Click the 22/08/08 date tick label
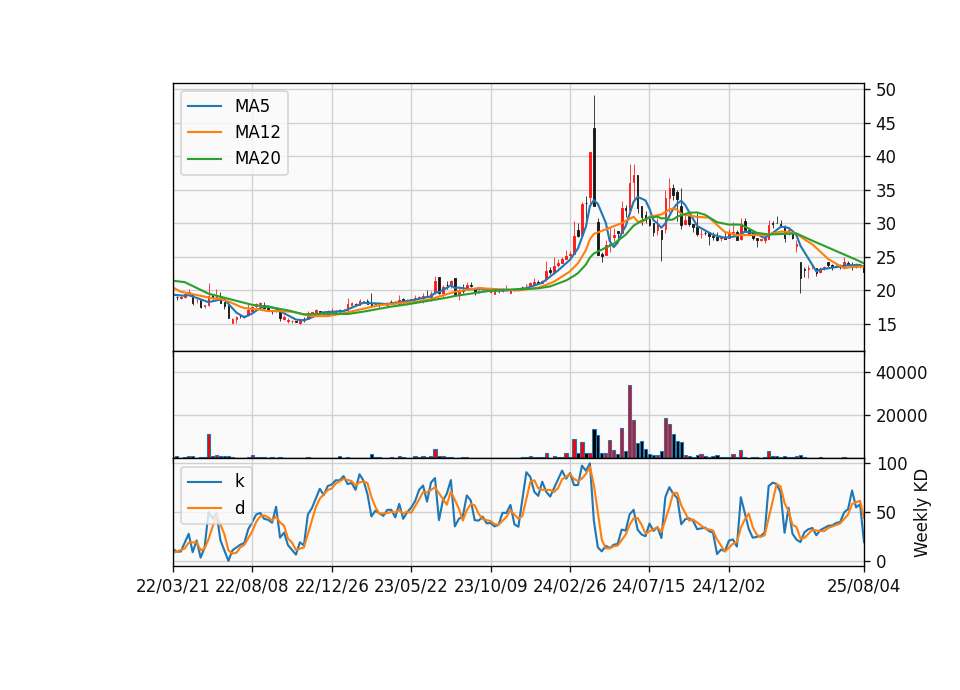The image size is (960, 690). tap(252, 586)
